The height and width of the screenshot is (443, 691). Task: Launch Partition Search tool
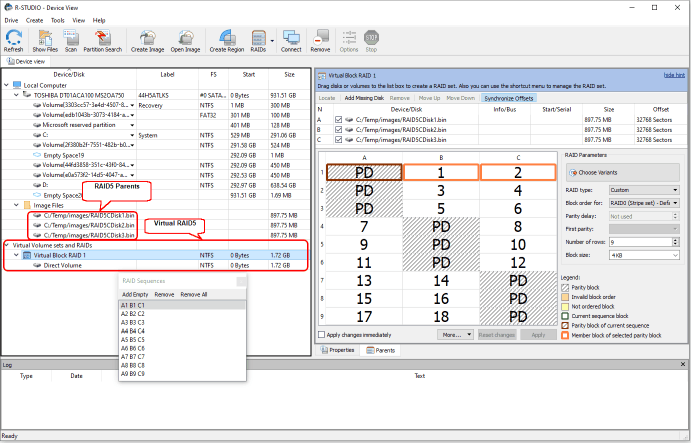tap(103, 41)
